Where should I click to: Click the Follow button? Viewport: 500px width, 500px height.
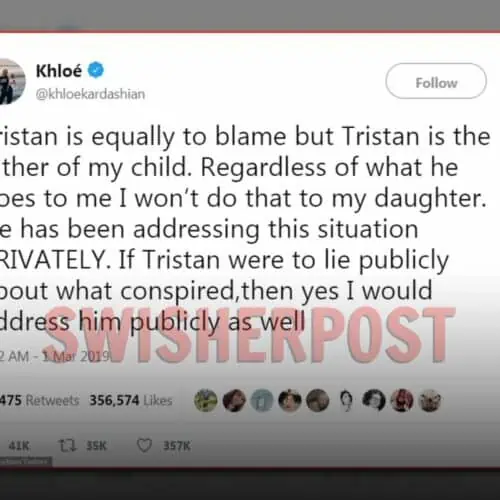436,81
